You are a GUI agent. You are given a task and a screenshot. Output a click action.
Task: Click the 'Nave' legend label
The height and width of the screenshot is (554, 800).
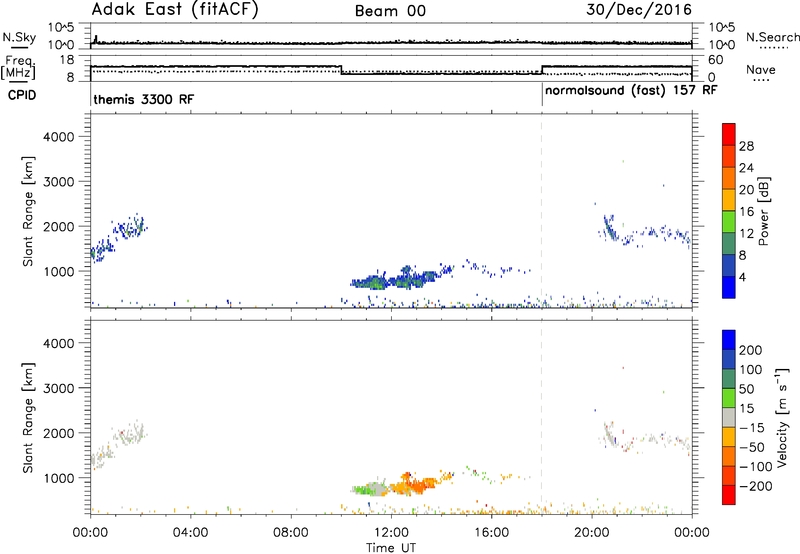[761, 70]
